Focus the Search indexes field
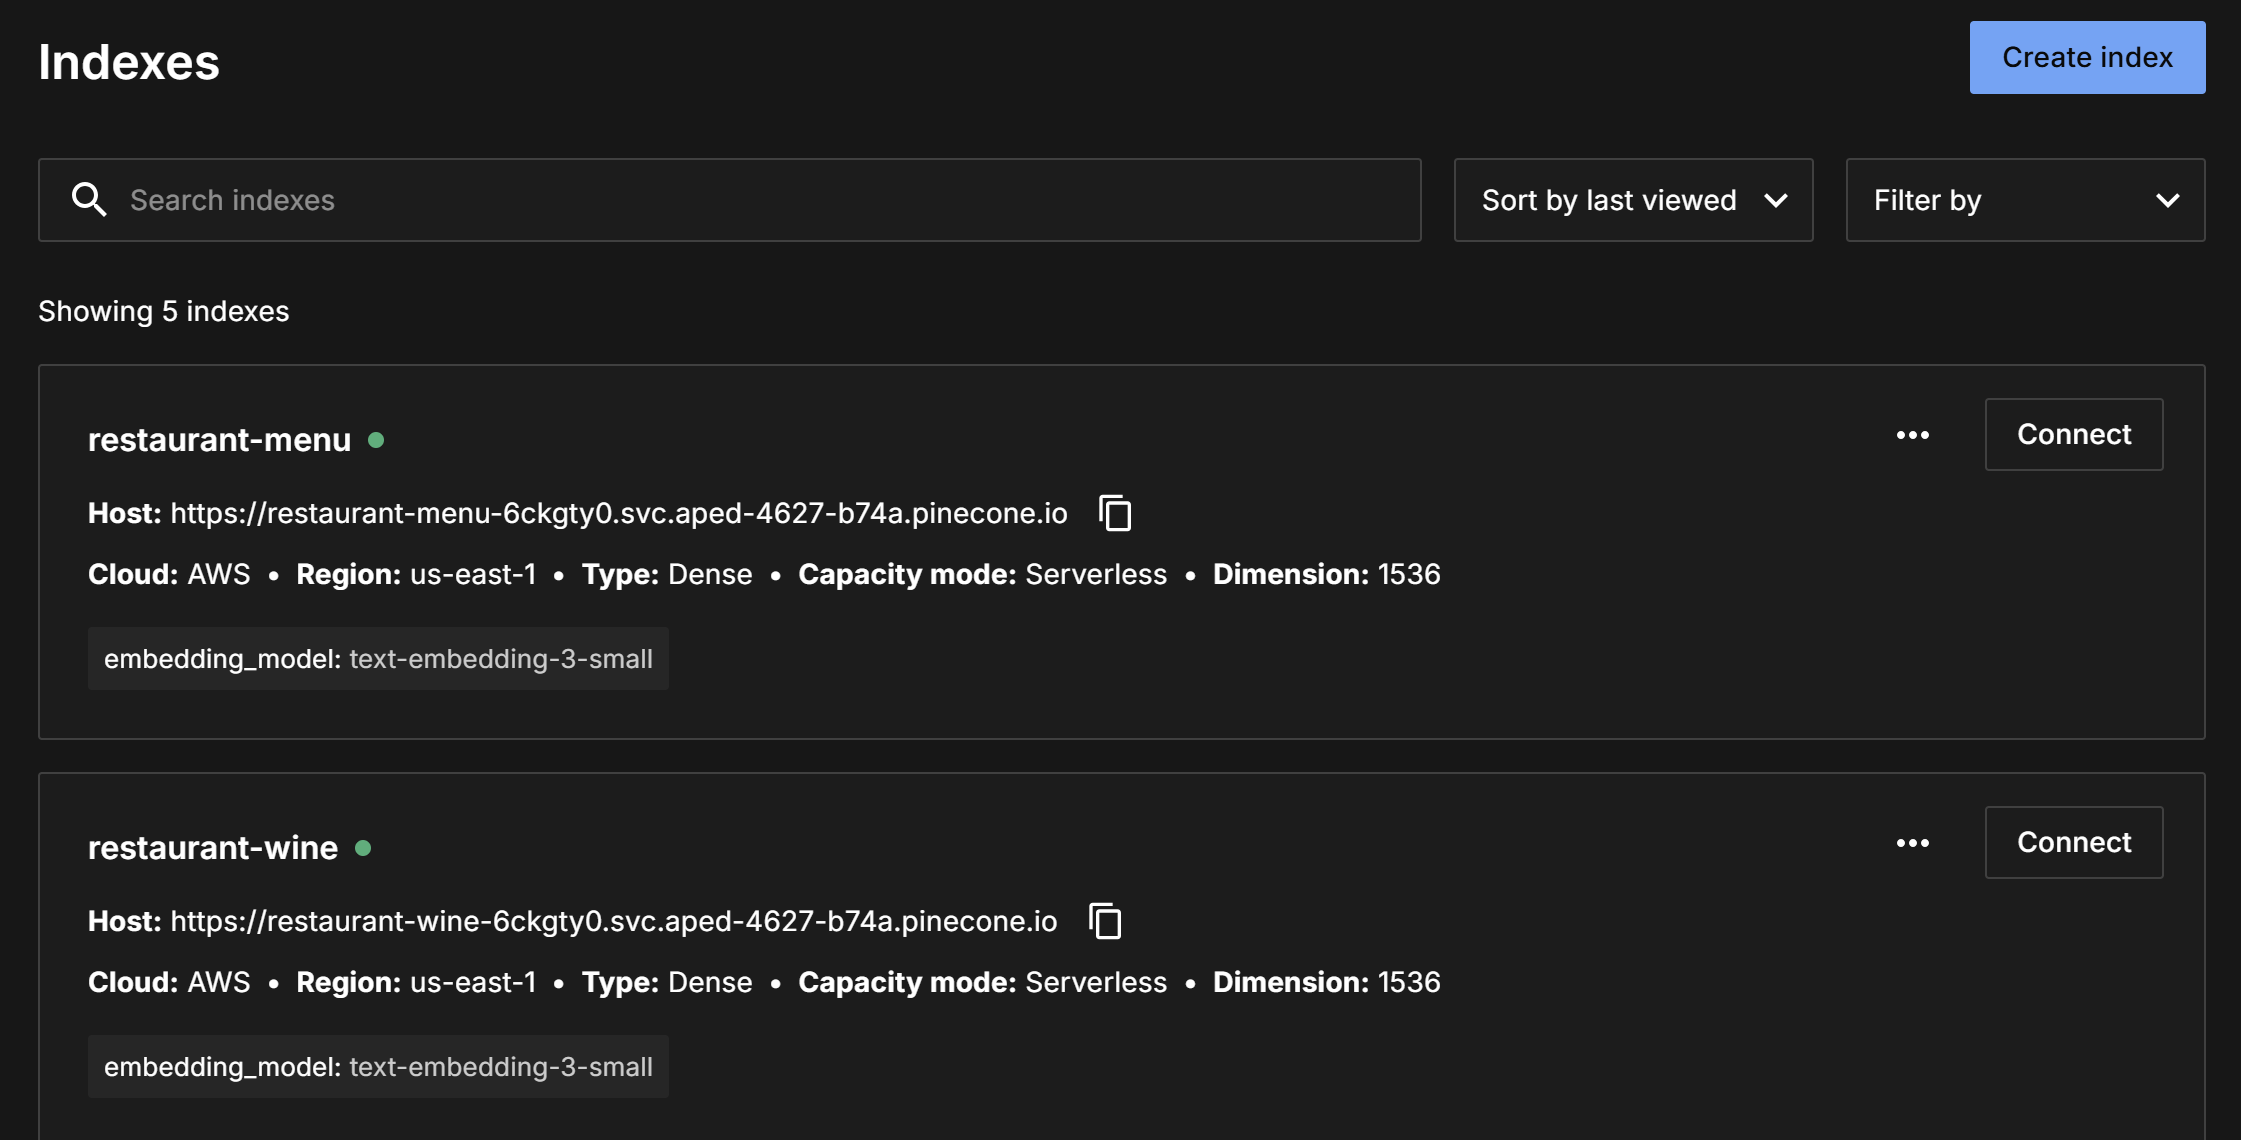2241x1140 pixels. click(760, 200)
